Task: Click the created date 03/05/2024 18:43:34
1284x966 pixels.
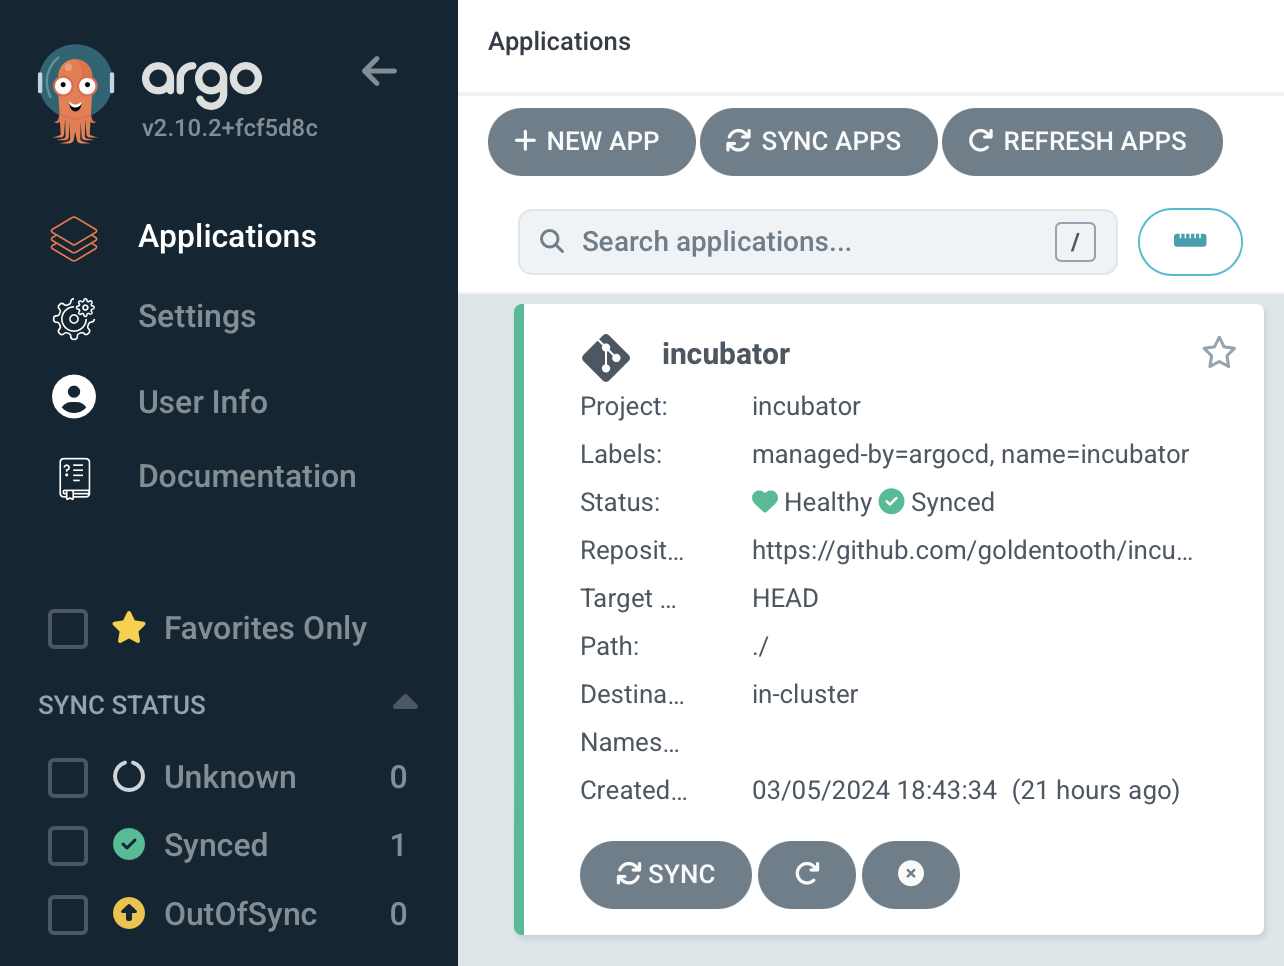Action: (x=874, y=790)
